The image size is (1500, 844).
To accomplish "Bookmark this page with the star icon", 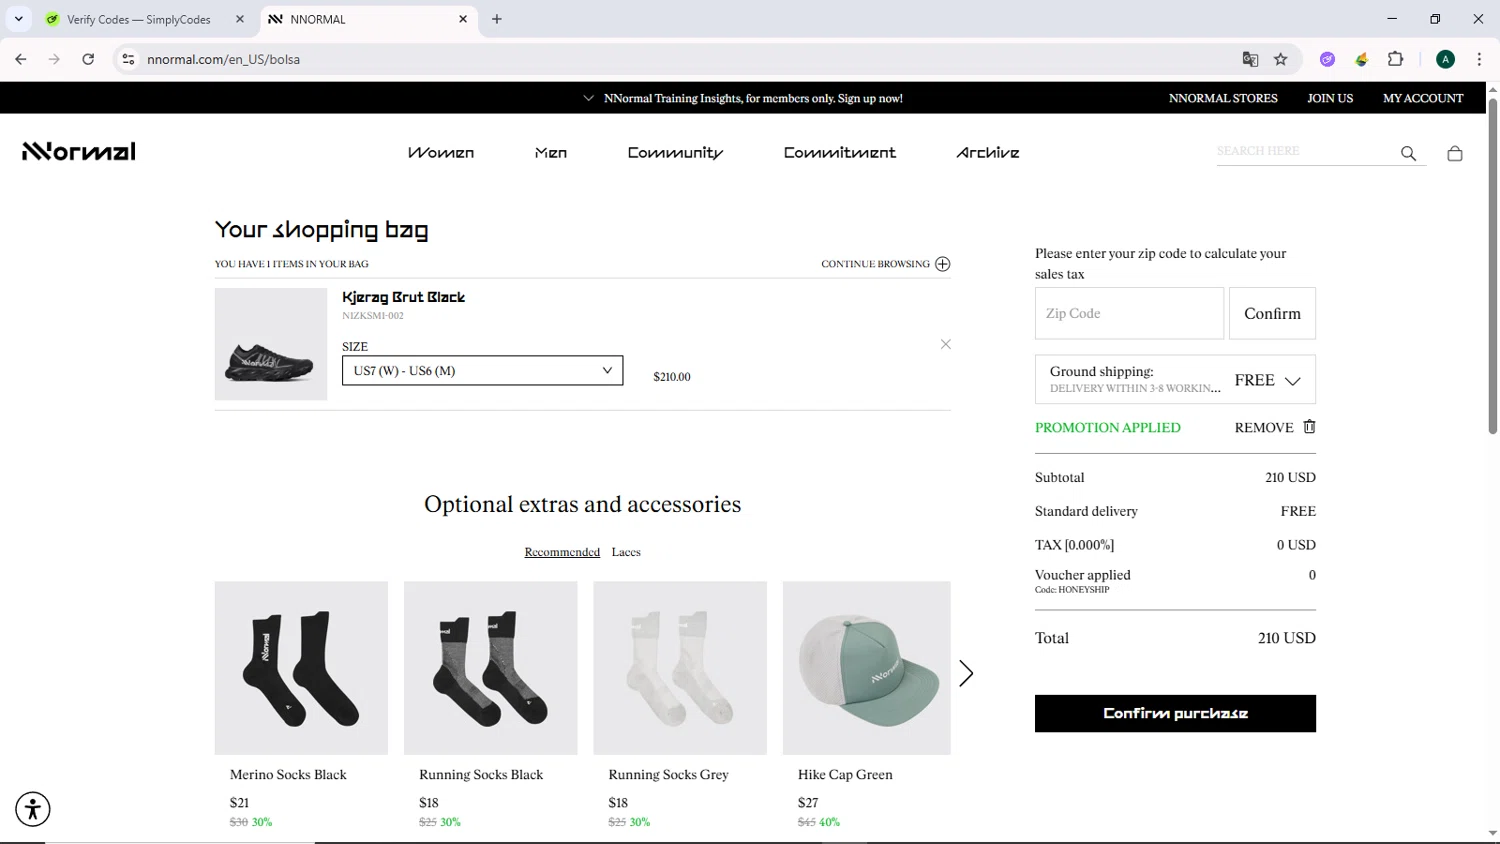I will tap(1280, 59).
